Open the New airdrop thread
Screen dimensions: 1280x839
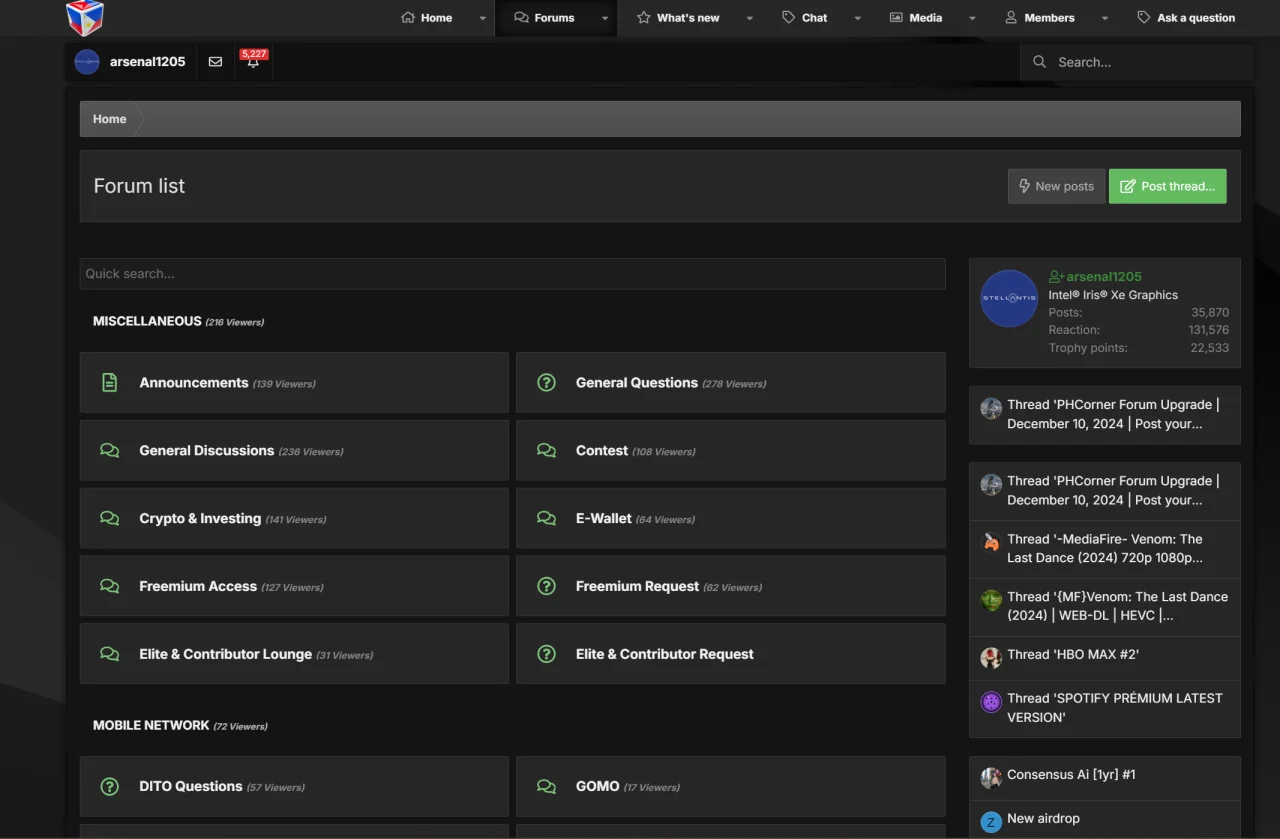pos(1043,819)
